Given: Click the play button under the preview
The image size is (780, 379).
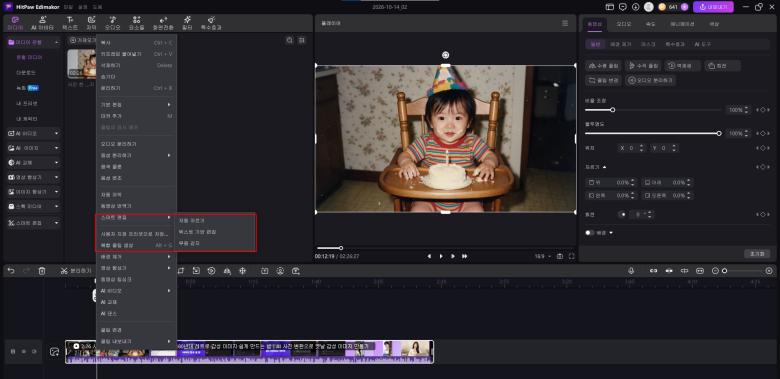Looking at the screenshot, I should click(x=441, y=256).
